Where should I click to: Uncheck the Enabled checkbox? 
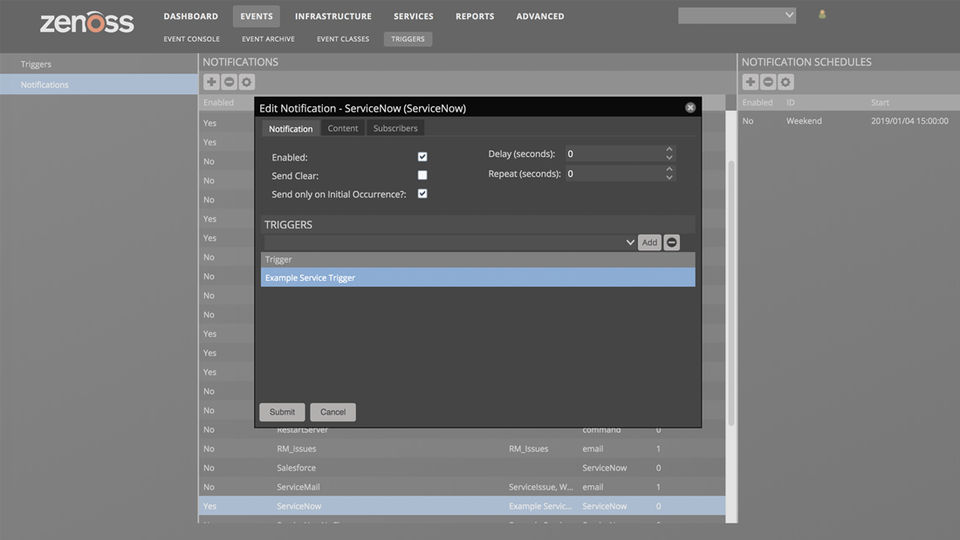pos(422,157)
